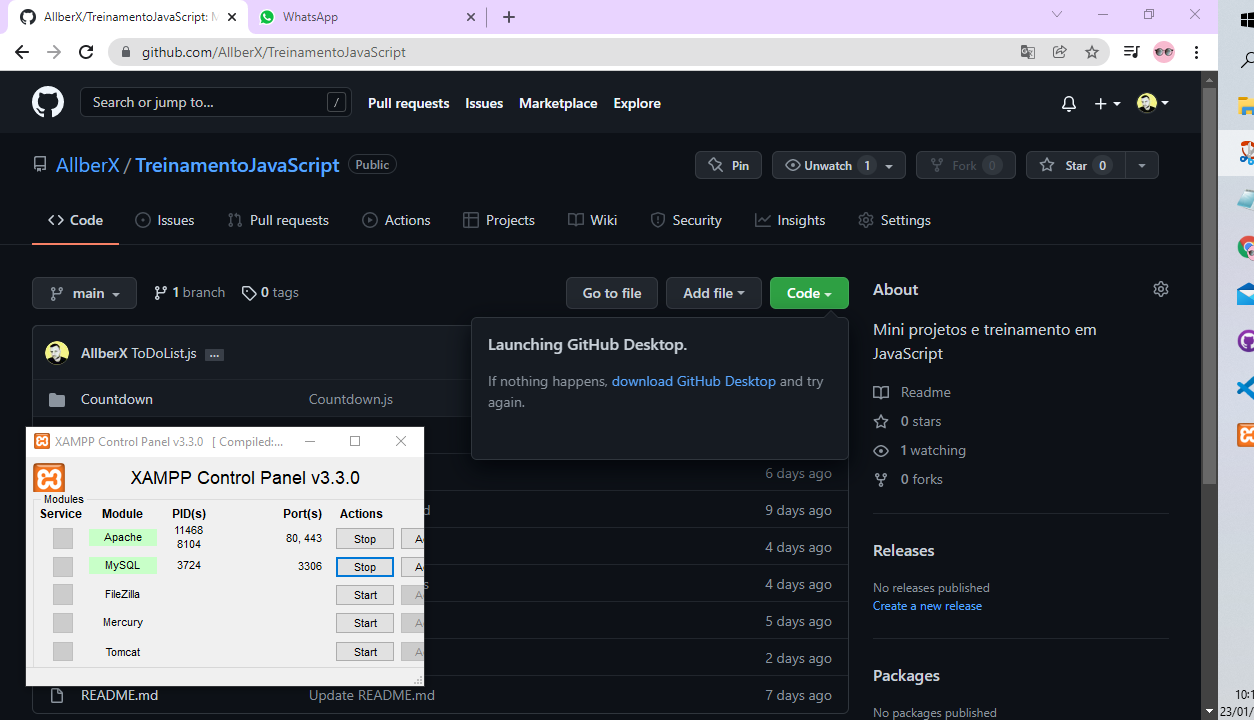
Task: Open the Projects tab
Action: [499, 220]
